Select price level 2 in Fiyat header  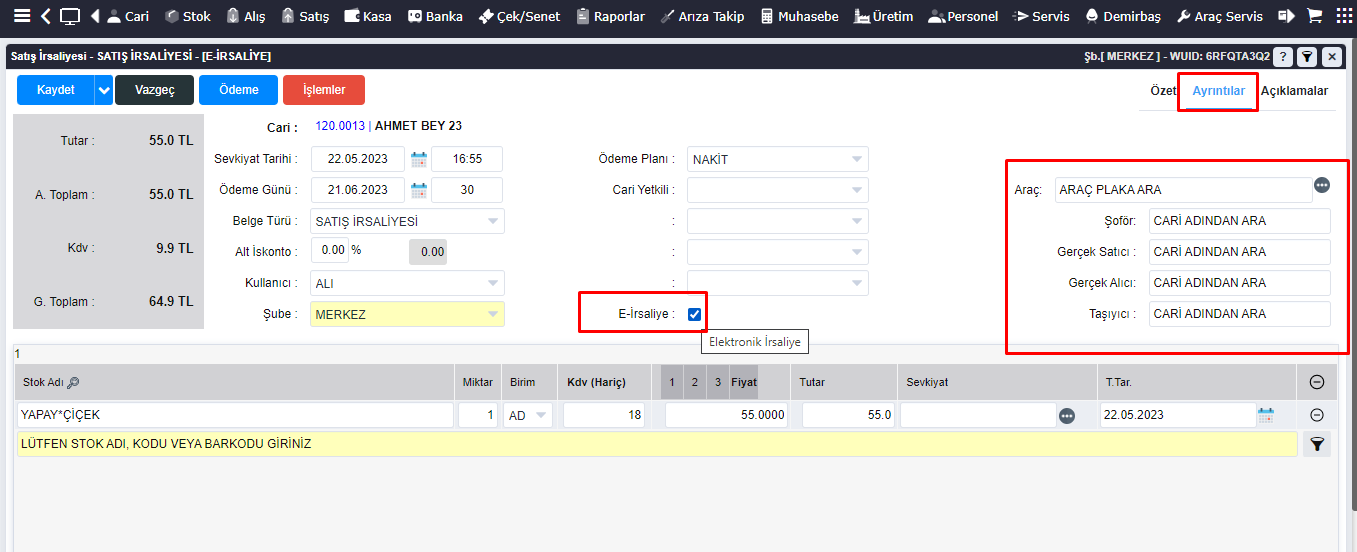[x=695, y=383]
